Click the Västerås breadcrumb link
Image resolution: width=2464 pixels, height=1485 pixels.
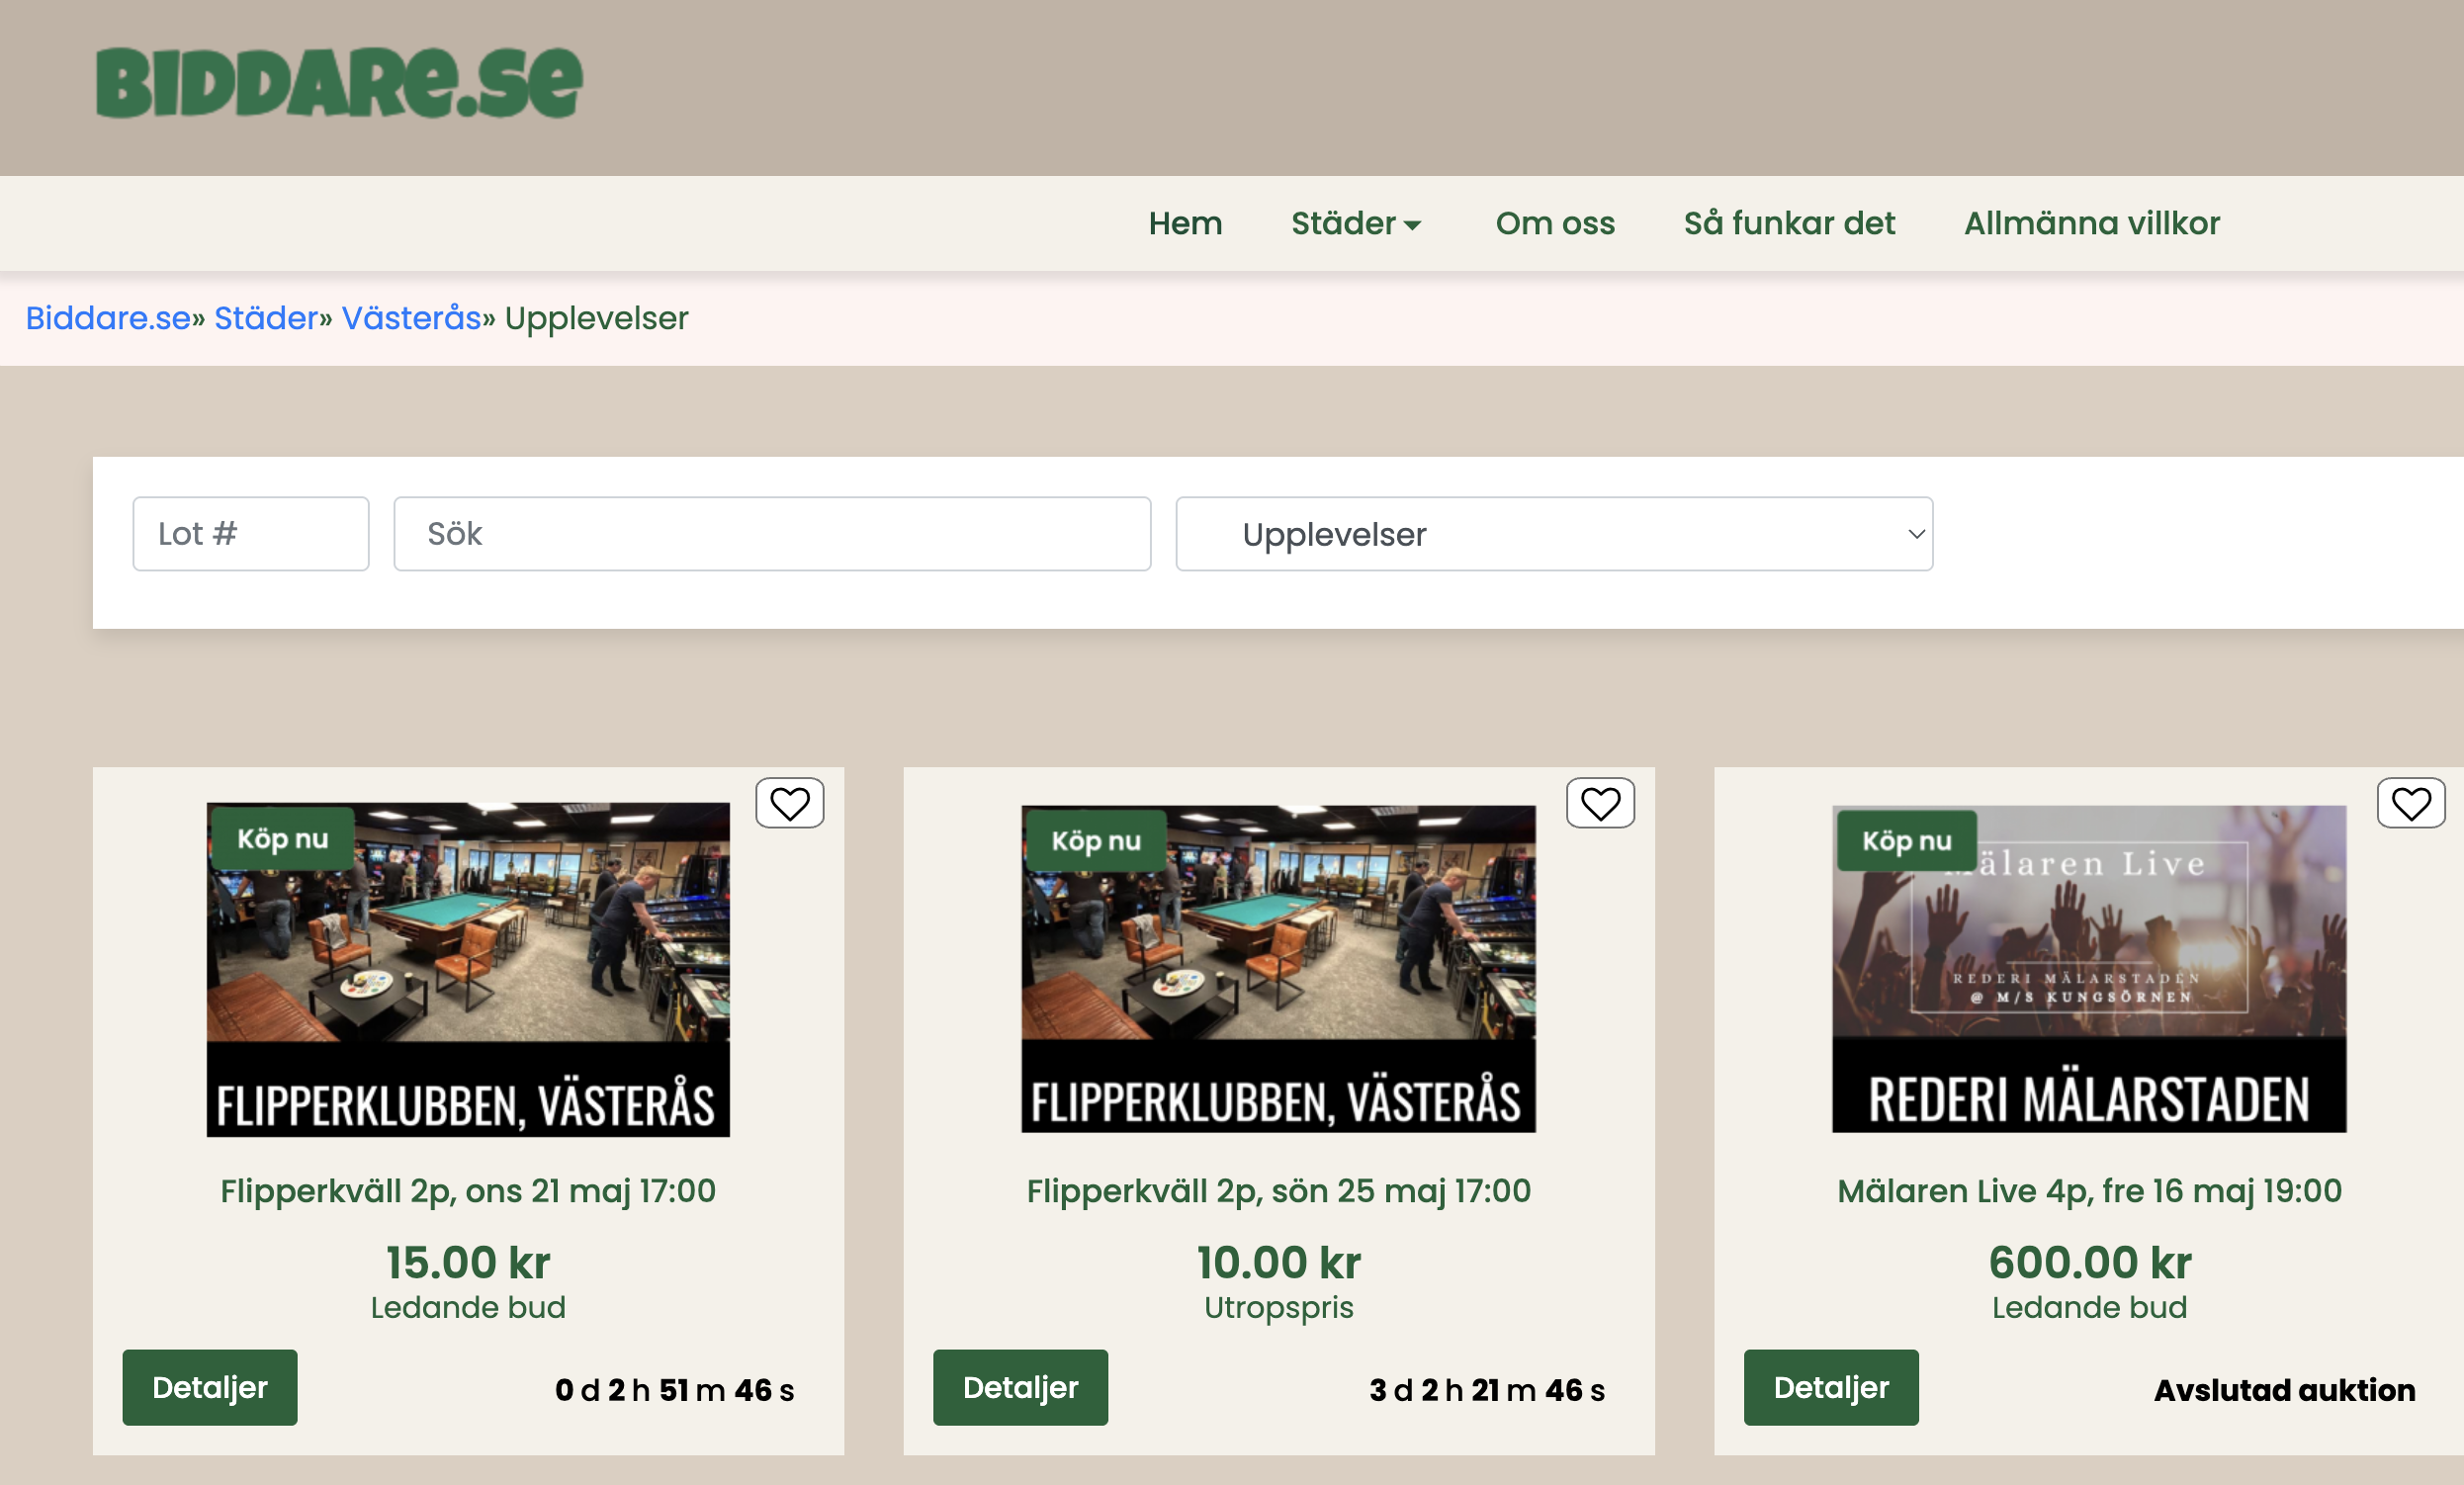[411, 318]
